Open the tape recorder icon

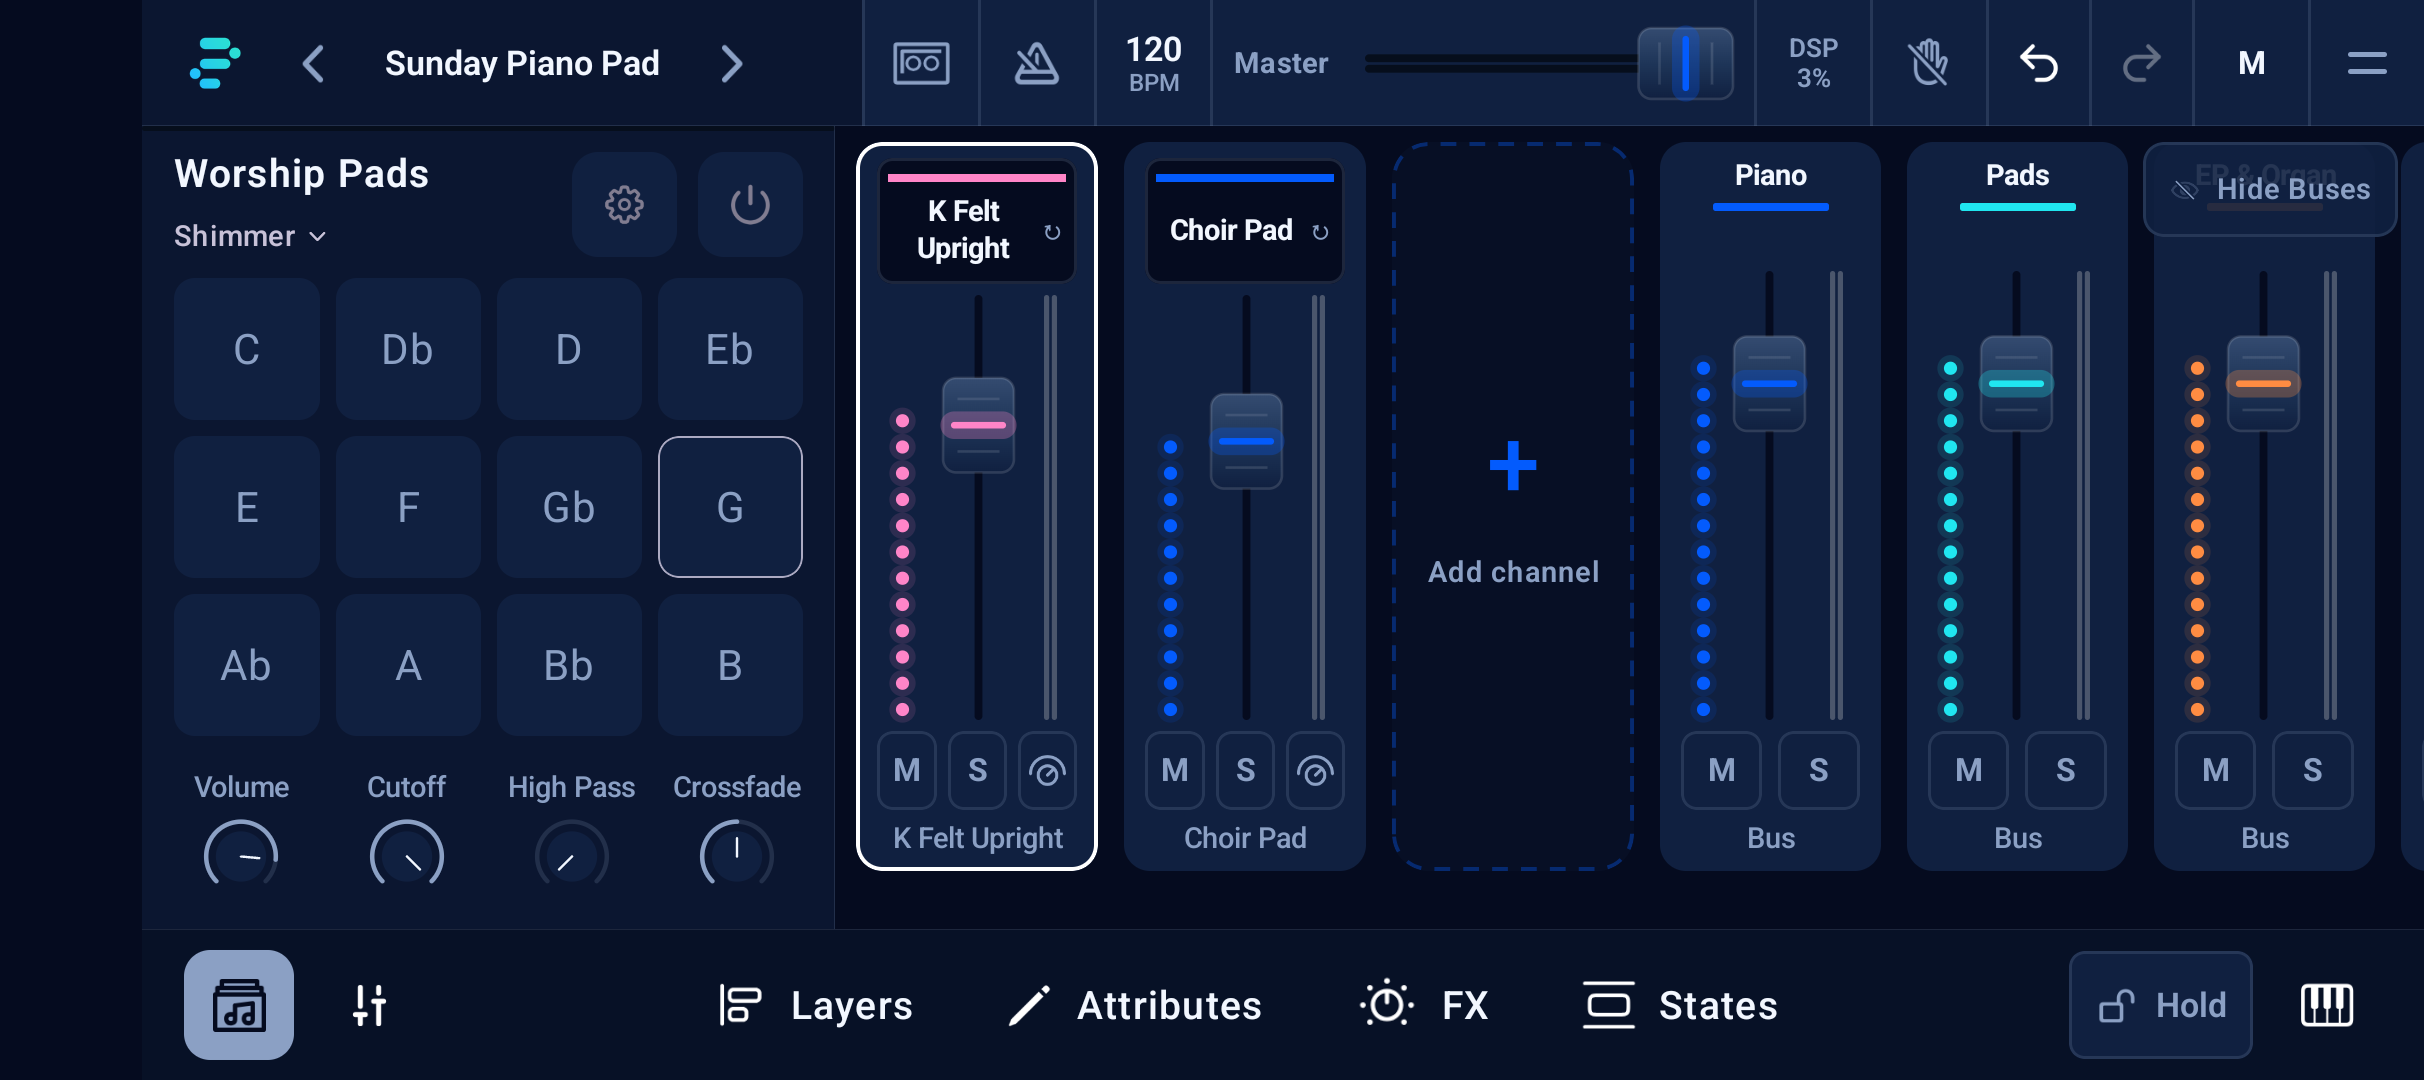pos(921,63)
